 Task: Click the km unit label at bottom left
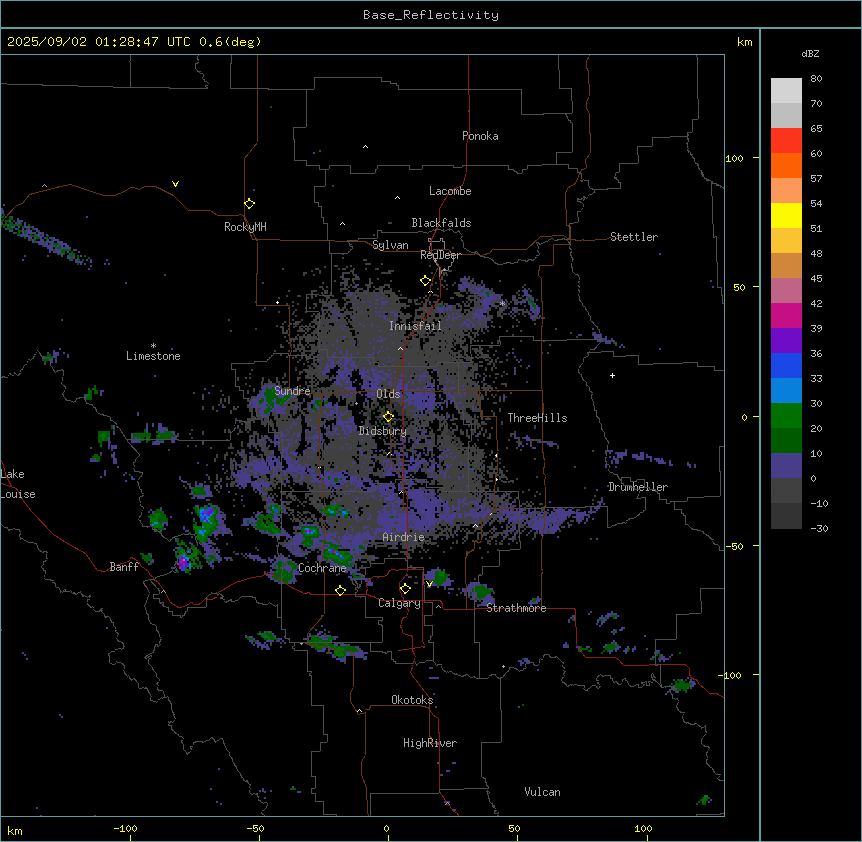click(x=15, y=831)
